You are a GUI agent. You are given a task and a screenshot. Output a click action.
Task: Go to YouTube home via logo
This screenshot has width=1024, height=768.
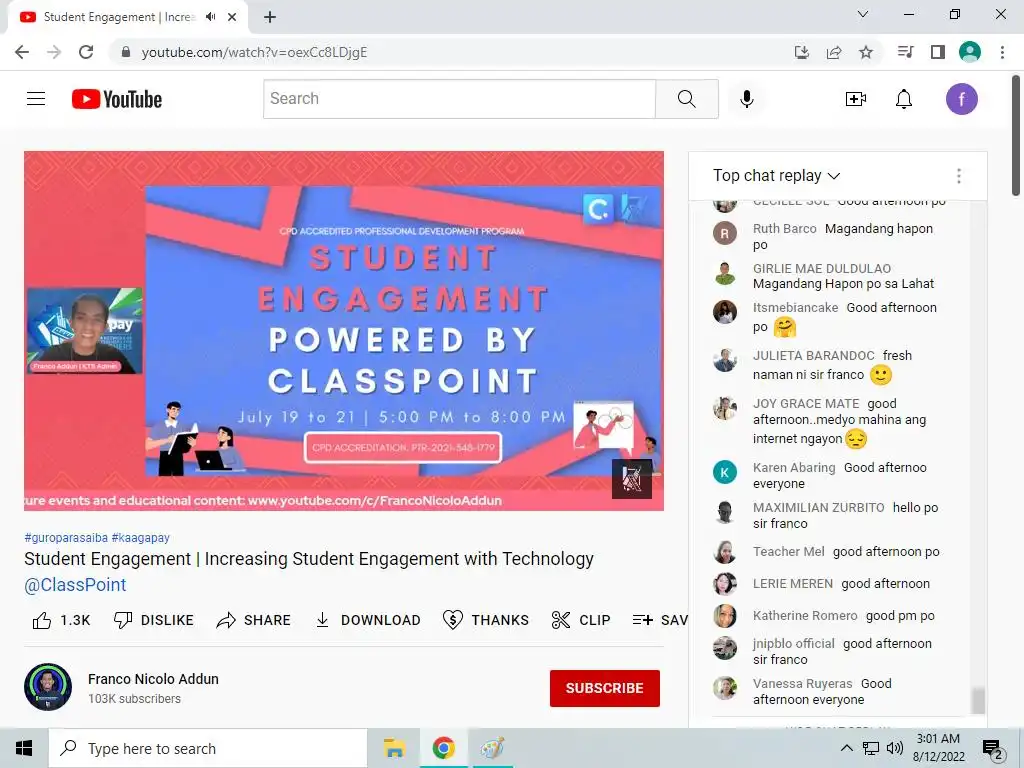coord(117,99)
